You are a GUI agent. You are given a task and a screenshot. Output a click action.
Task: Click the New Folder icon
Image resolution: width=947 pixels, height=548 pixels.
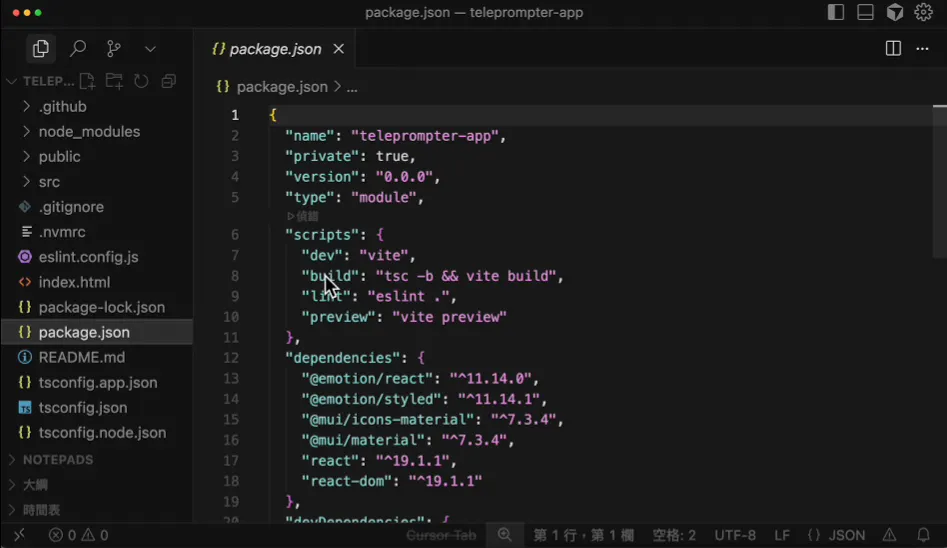click(x=114, y=81)
